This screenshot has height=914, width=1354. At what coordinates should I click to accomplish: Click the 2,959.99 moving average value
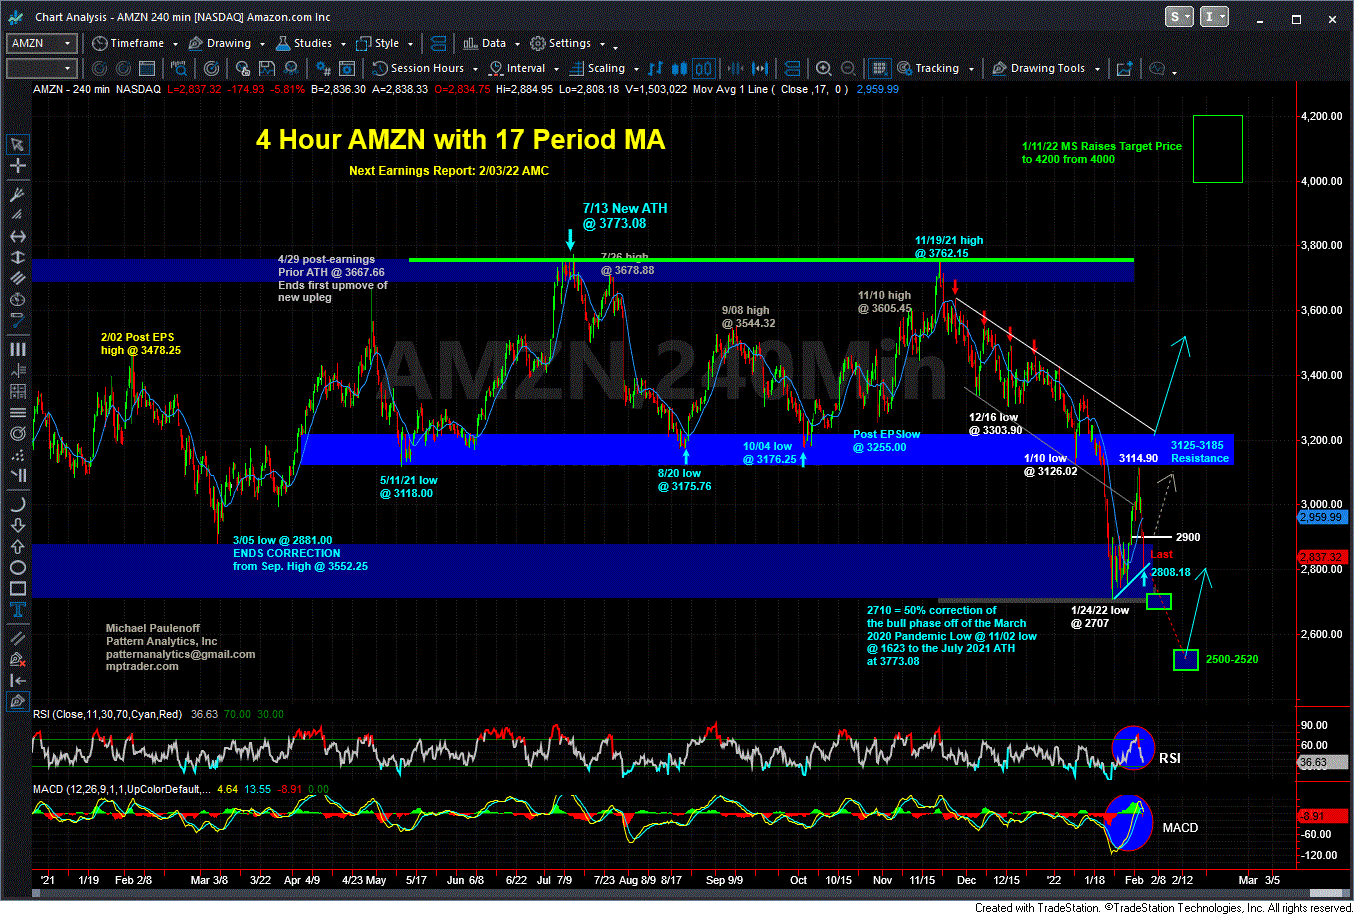pos(877,89)
